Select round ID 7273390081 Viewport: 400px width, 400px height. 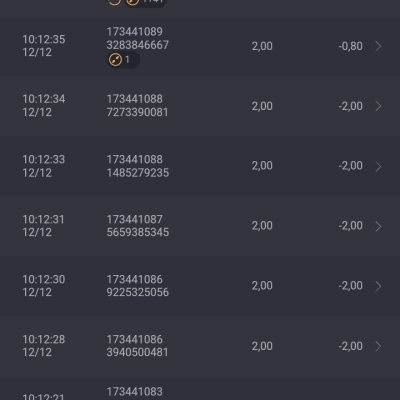[x=137, y=112]
